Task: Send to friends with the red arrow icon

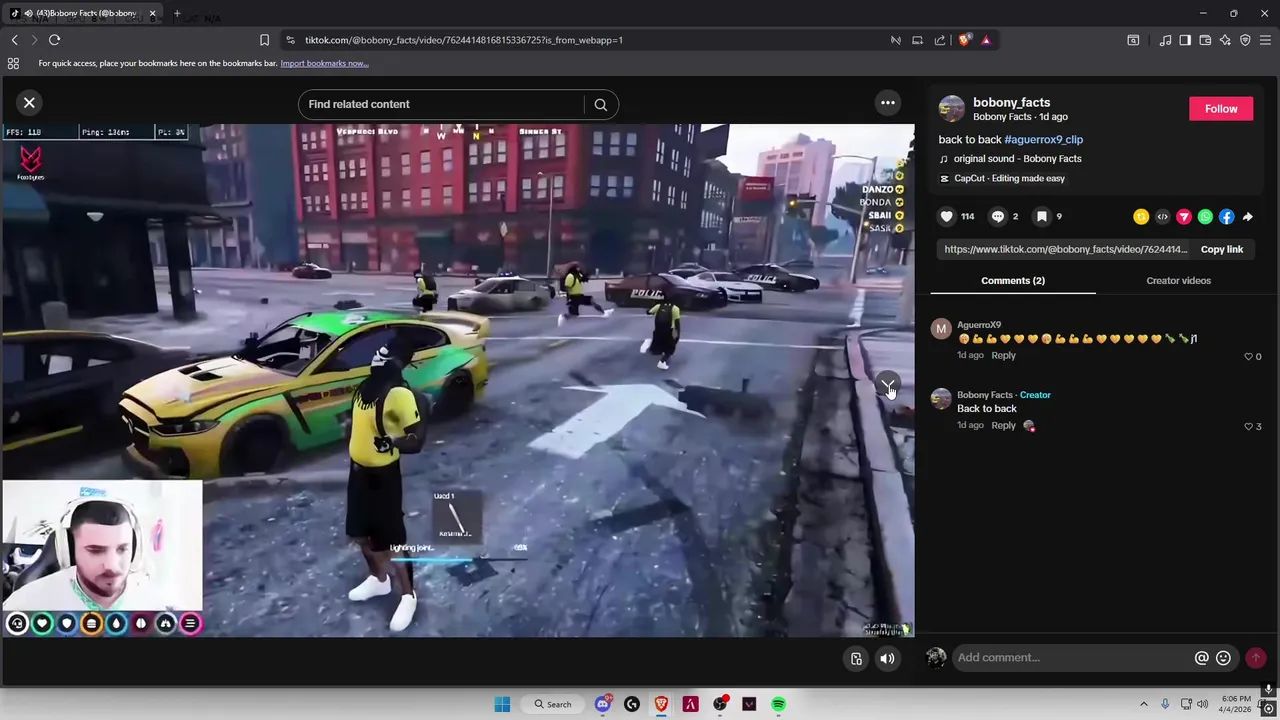Action: pyautogui.click(x=1184, y=217)
